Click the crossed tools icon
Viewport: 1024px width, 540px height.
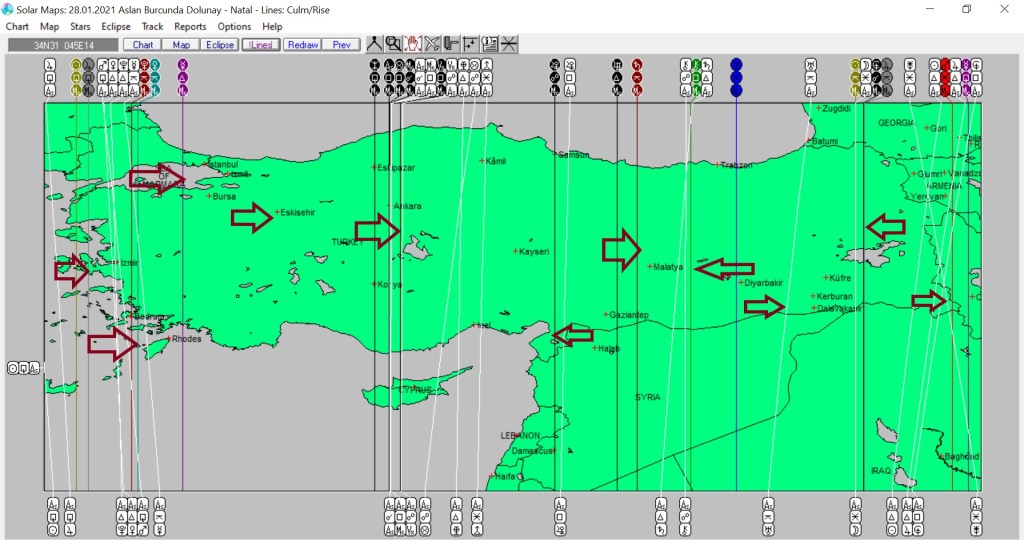(x=432, y=44)
